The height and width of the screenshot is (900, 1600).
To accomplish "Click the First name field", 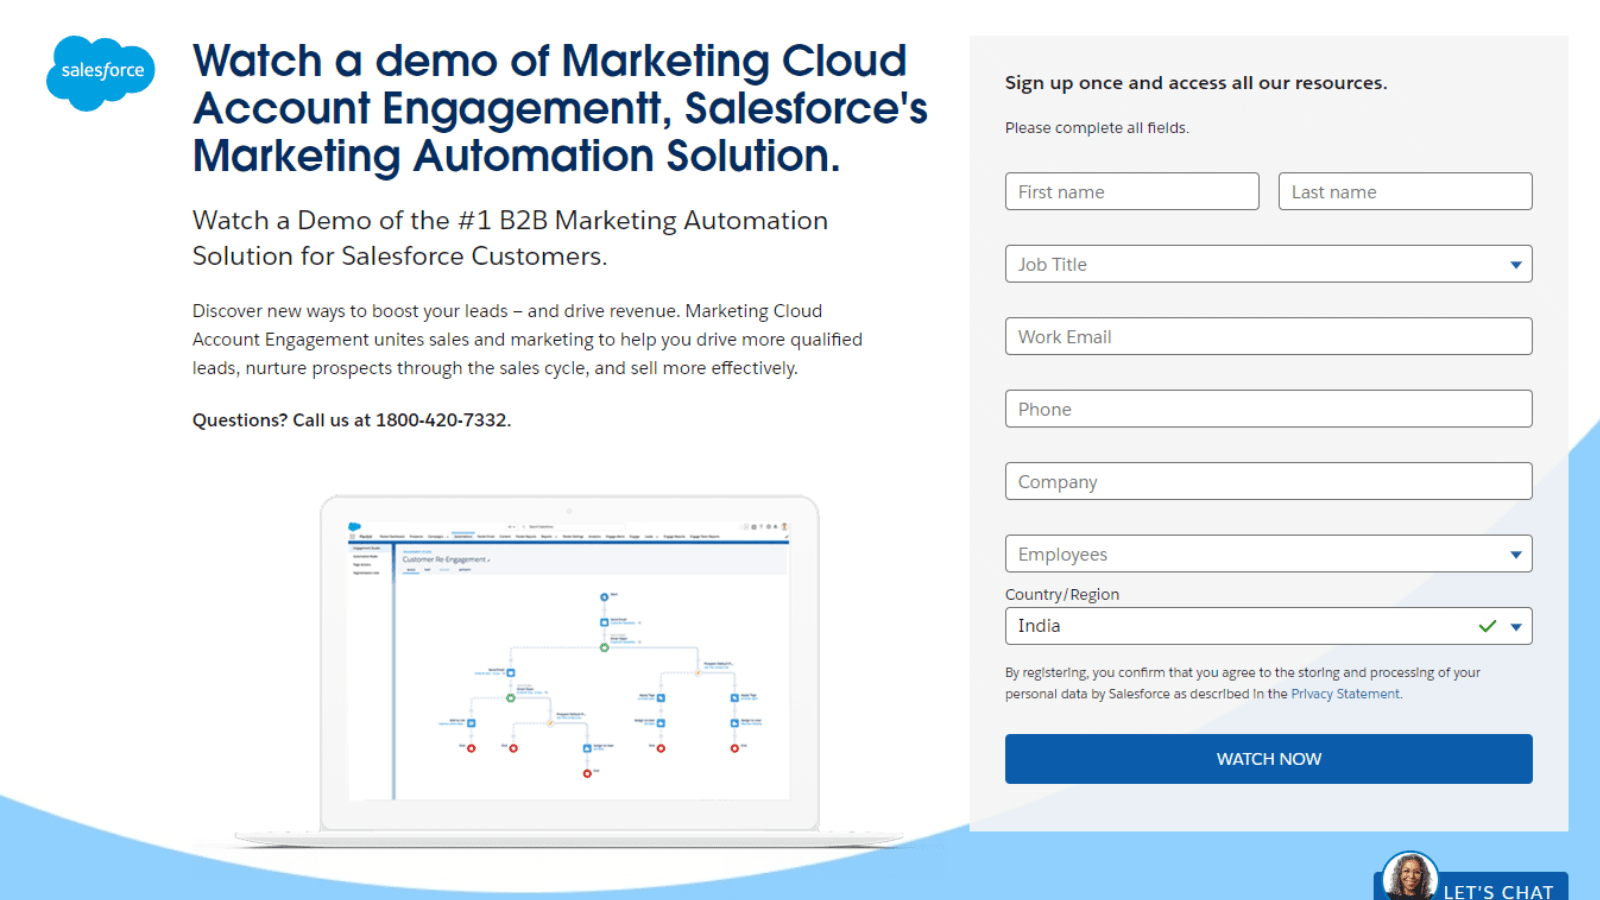I will [x=1132, y=191].
